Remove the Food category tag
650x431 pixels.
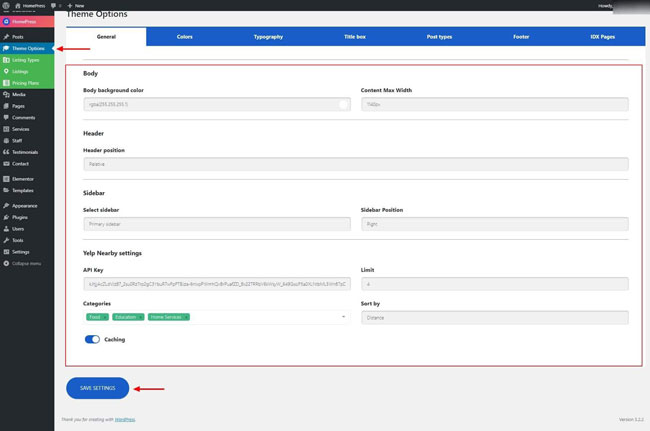tap(105, 317)
